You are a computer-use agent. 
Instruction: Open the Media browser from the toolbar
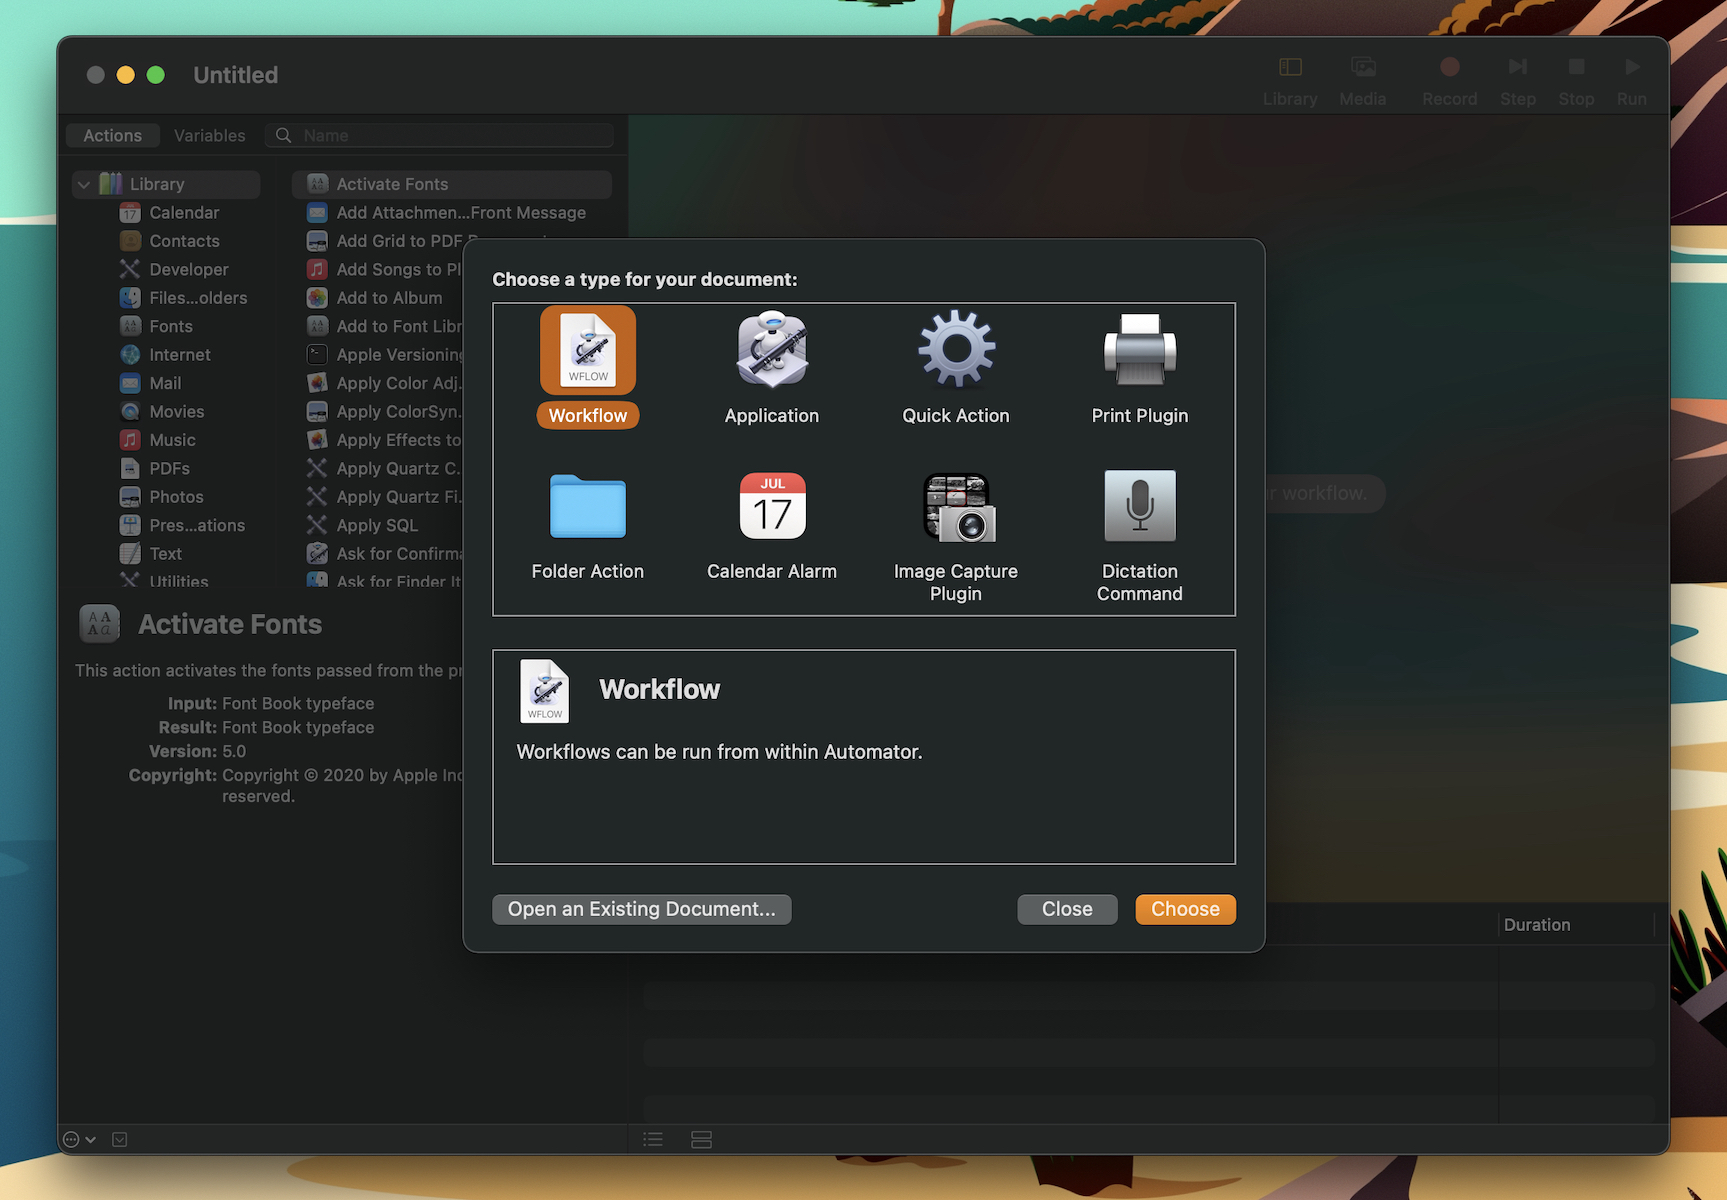tap(1363, 67)
